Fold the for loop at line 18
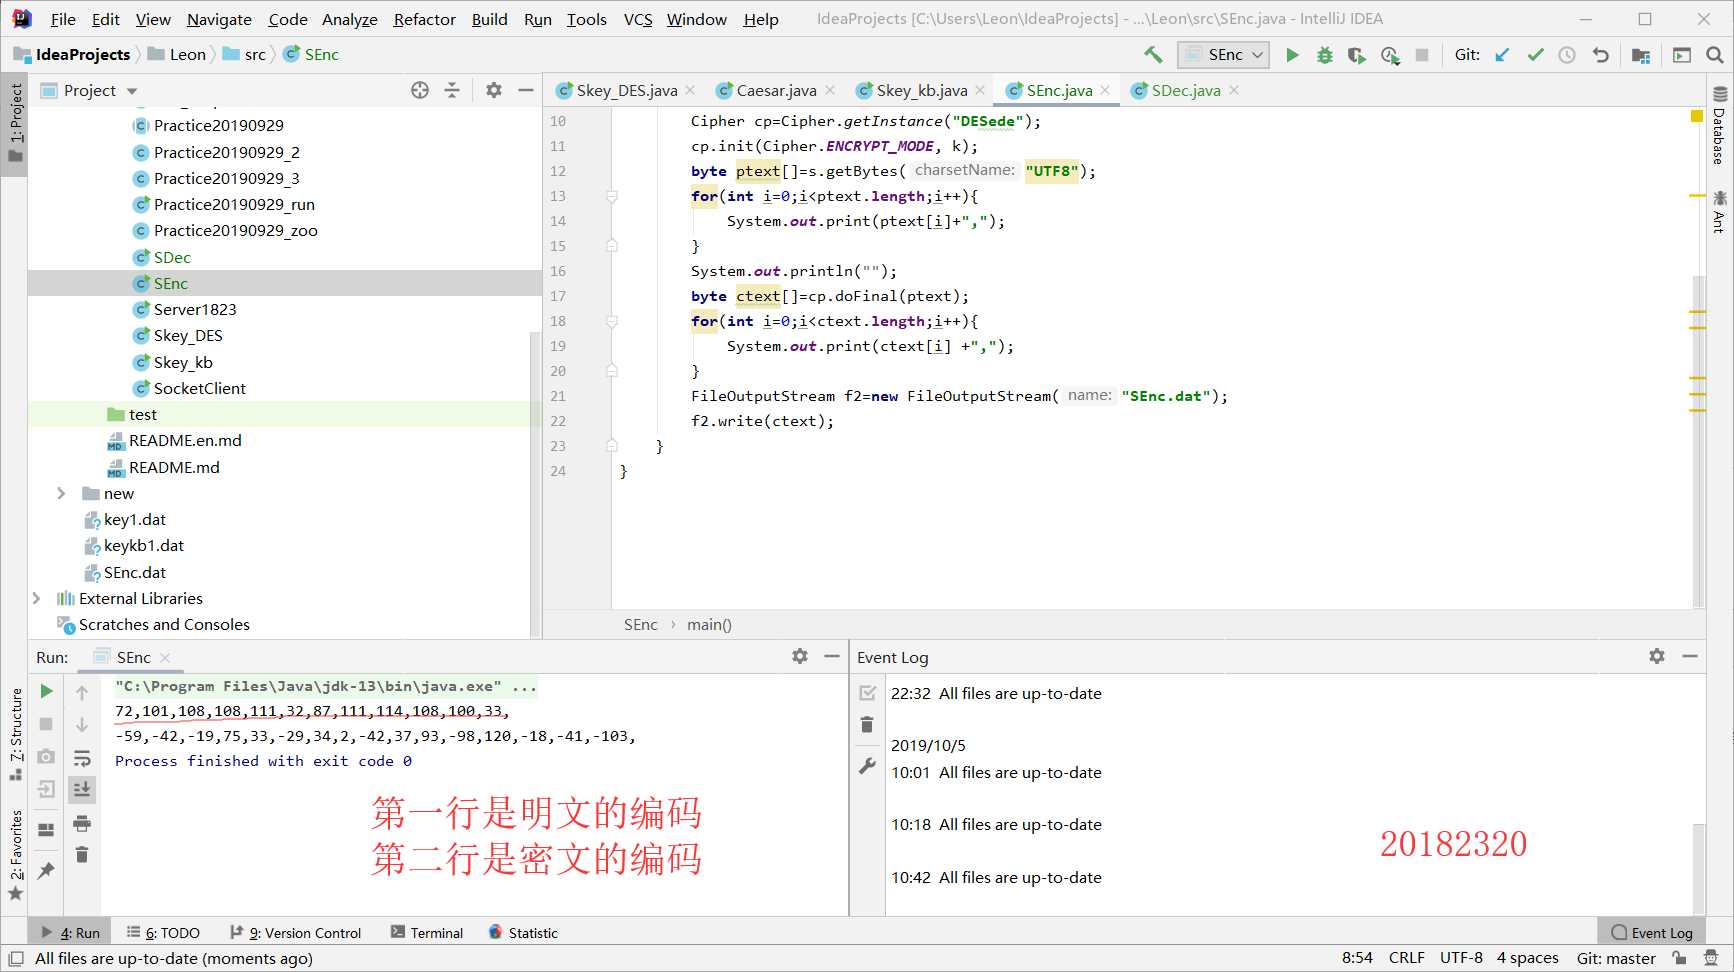 [x=612, y=321]
